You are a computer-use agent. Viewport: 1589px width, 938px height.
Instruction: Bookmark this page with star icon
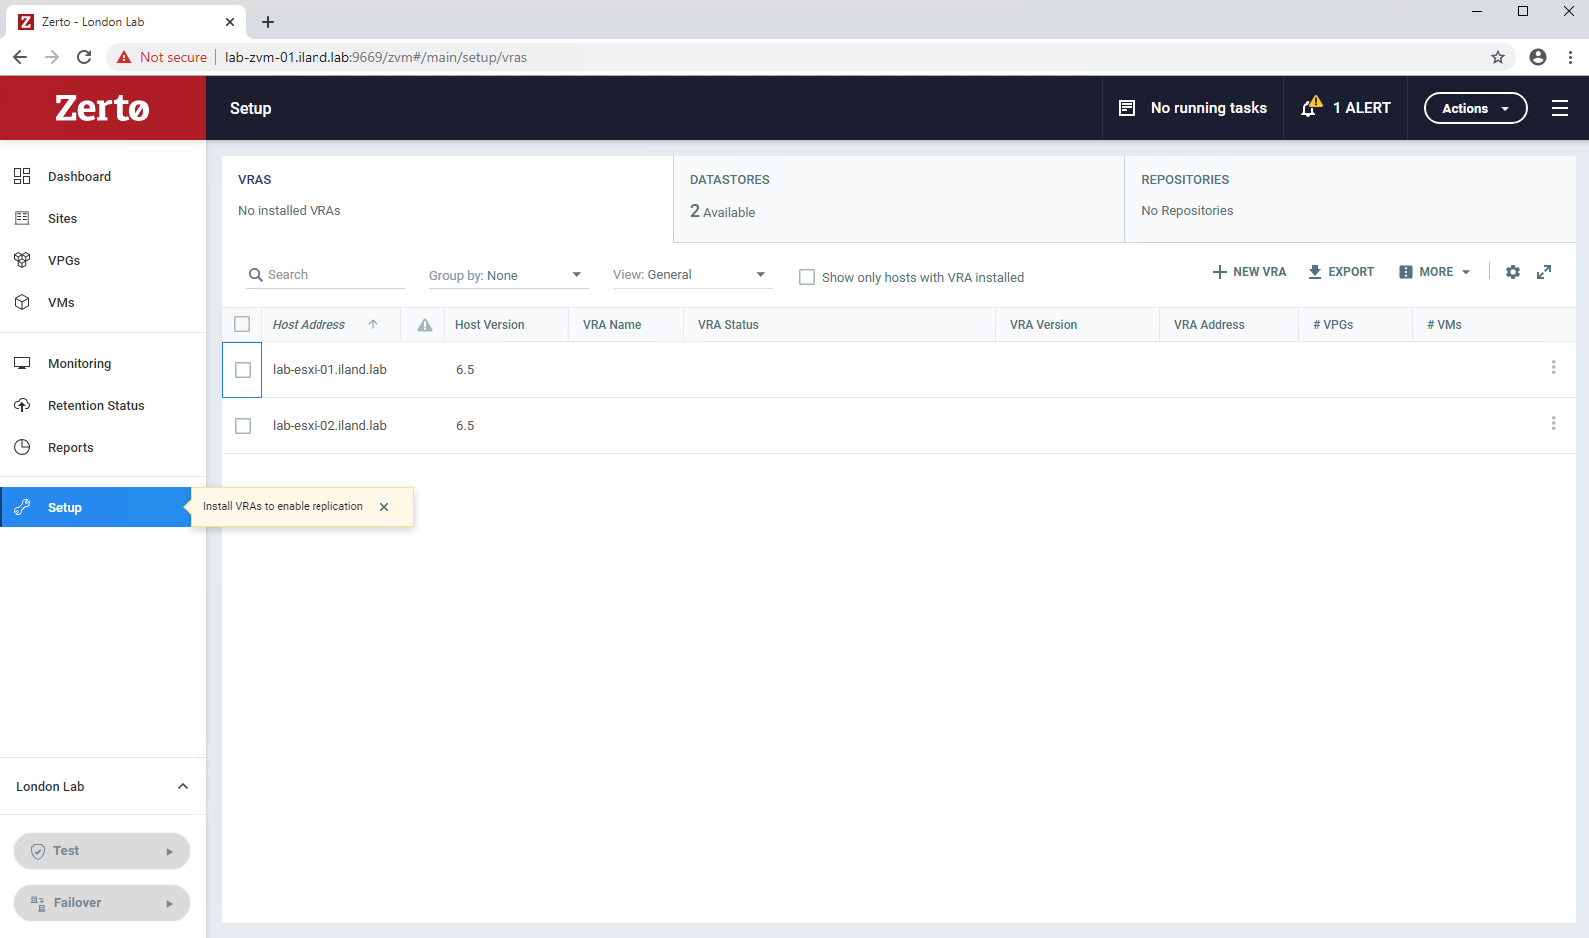tap(1497, 57)
